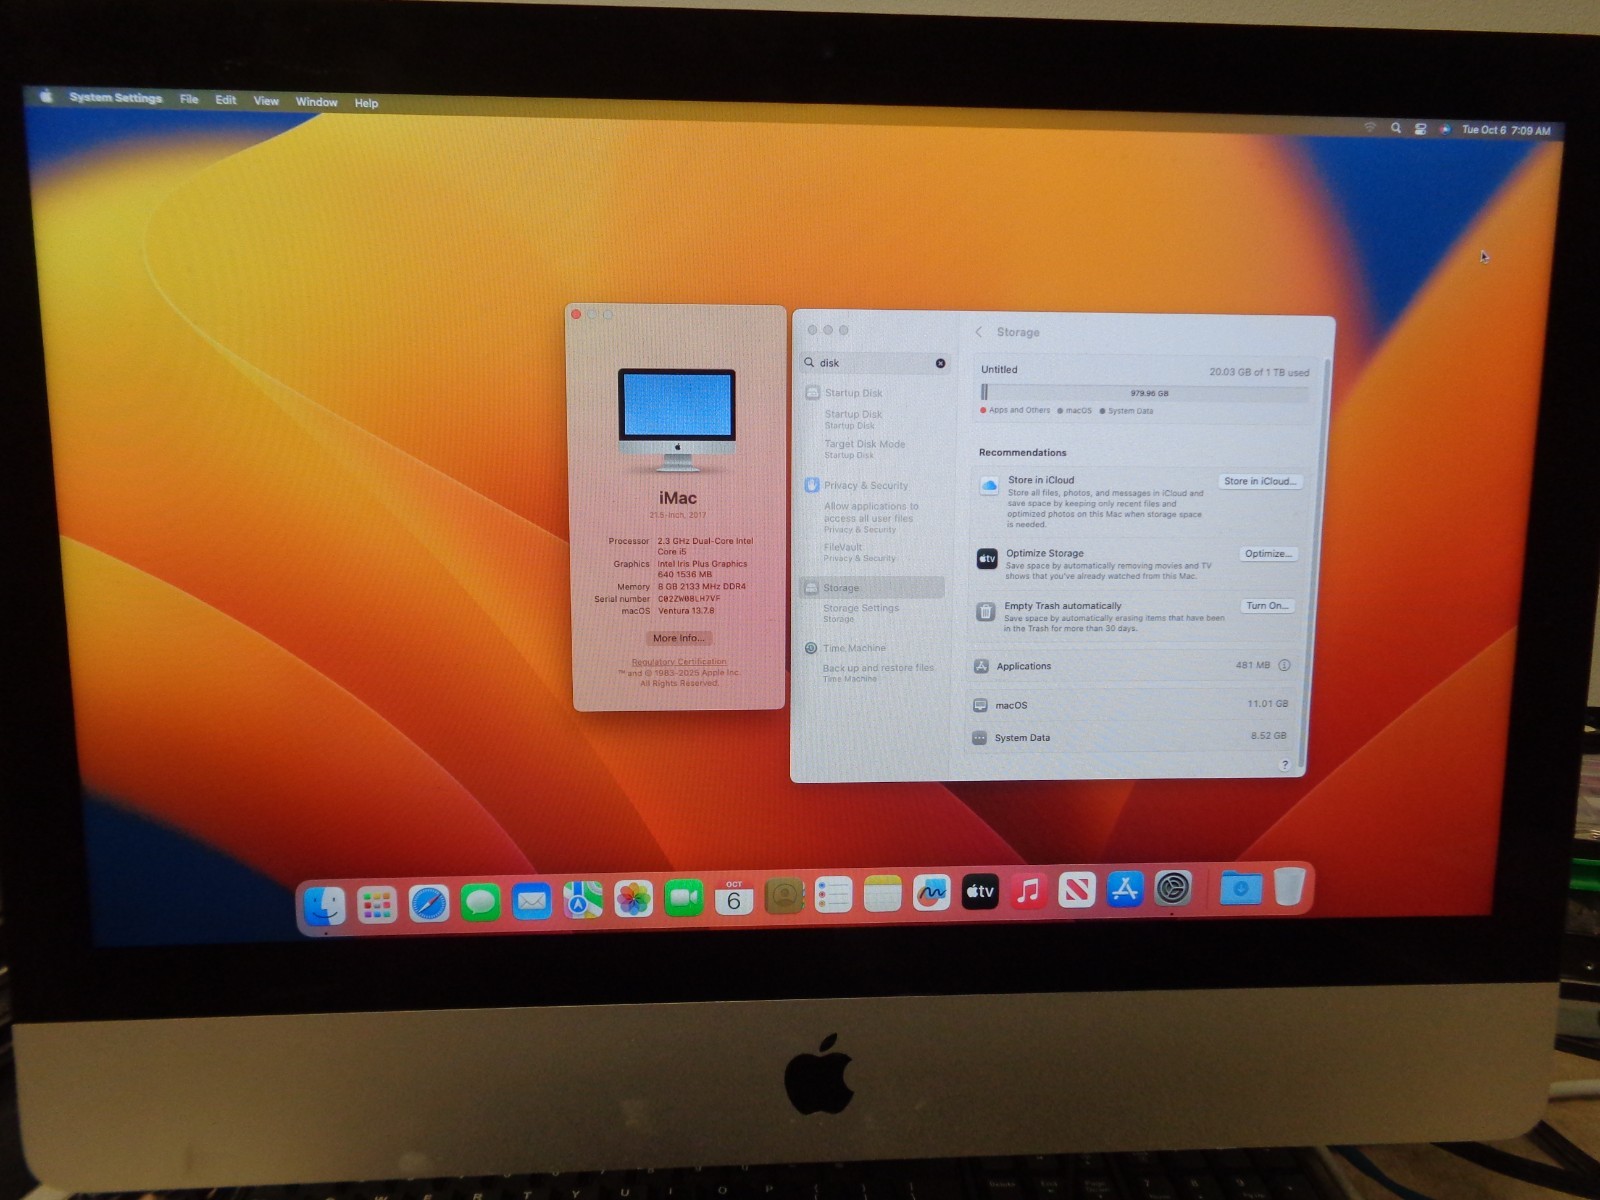
Task: Click the disk search field
Action: (x=874, y=363)
